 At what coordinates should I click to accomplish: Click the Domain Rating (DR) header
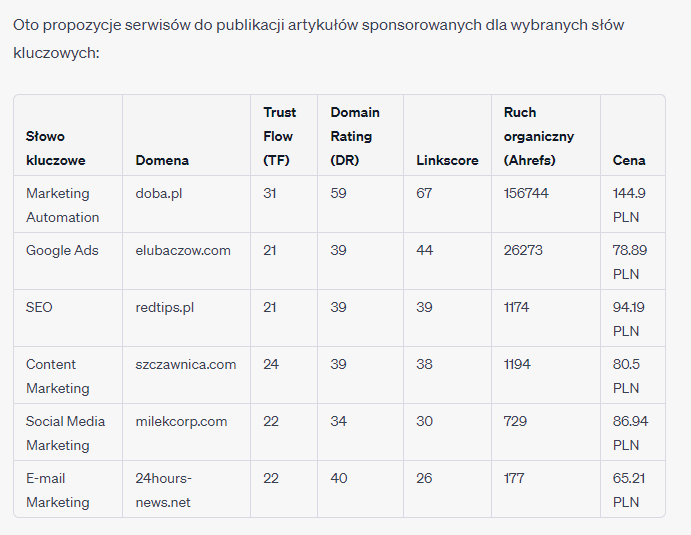pos(355,136)
